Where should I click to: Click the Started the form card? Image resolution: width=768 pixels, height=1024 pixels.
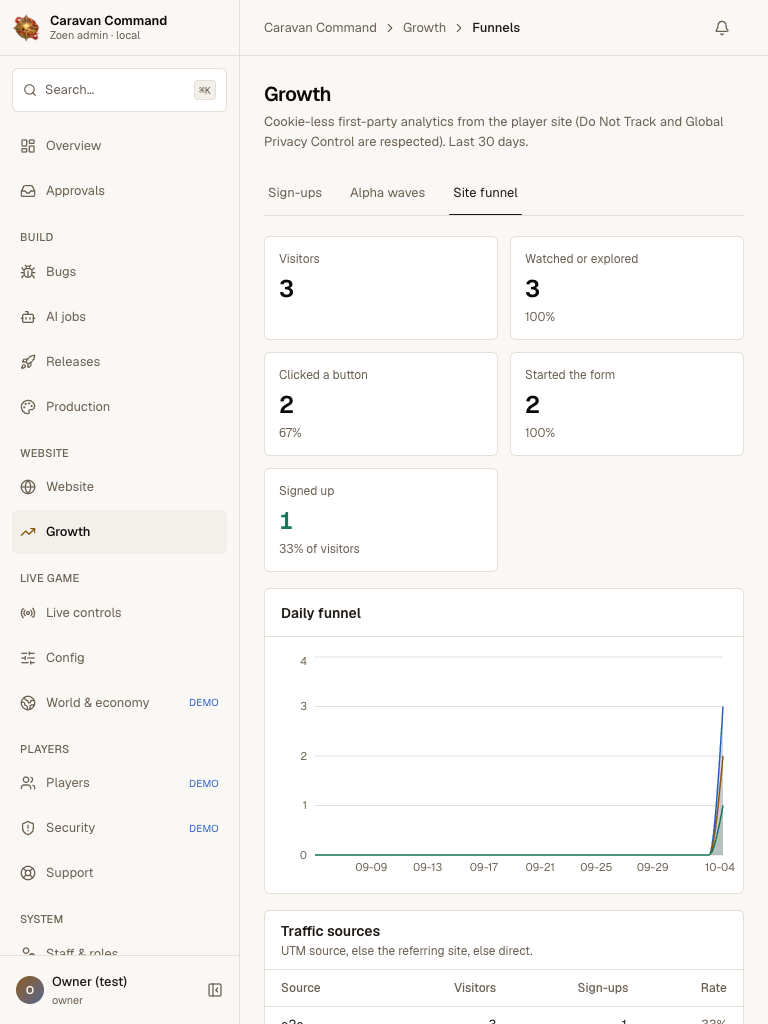click(627, 404)
